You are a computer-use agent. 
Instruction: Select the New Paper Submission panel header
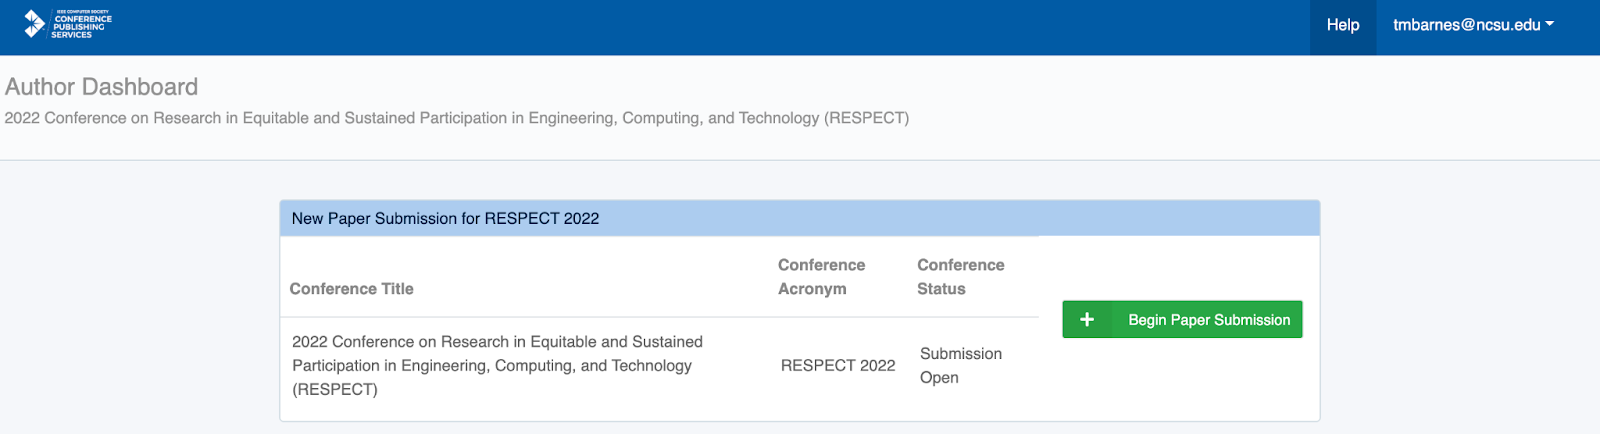pyautogui.click(x=446, y=218)
